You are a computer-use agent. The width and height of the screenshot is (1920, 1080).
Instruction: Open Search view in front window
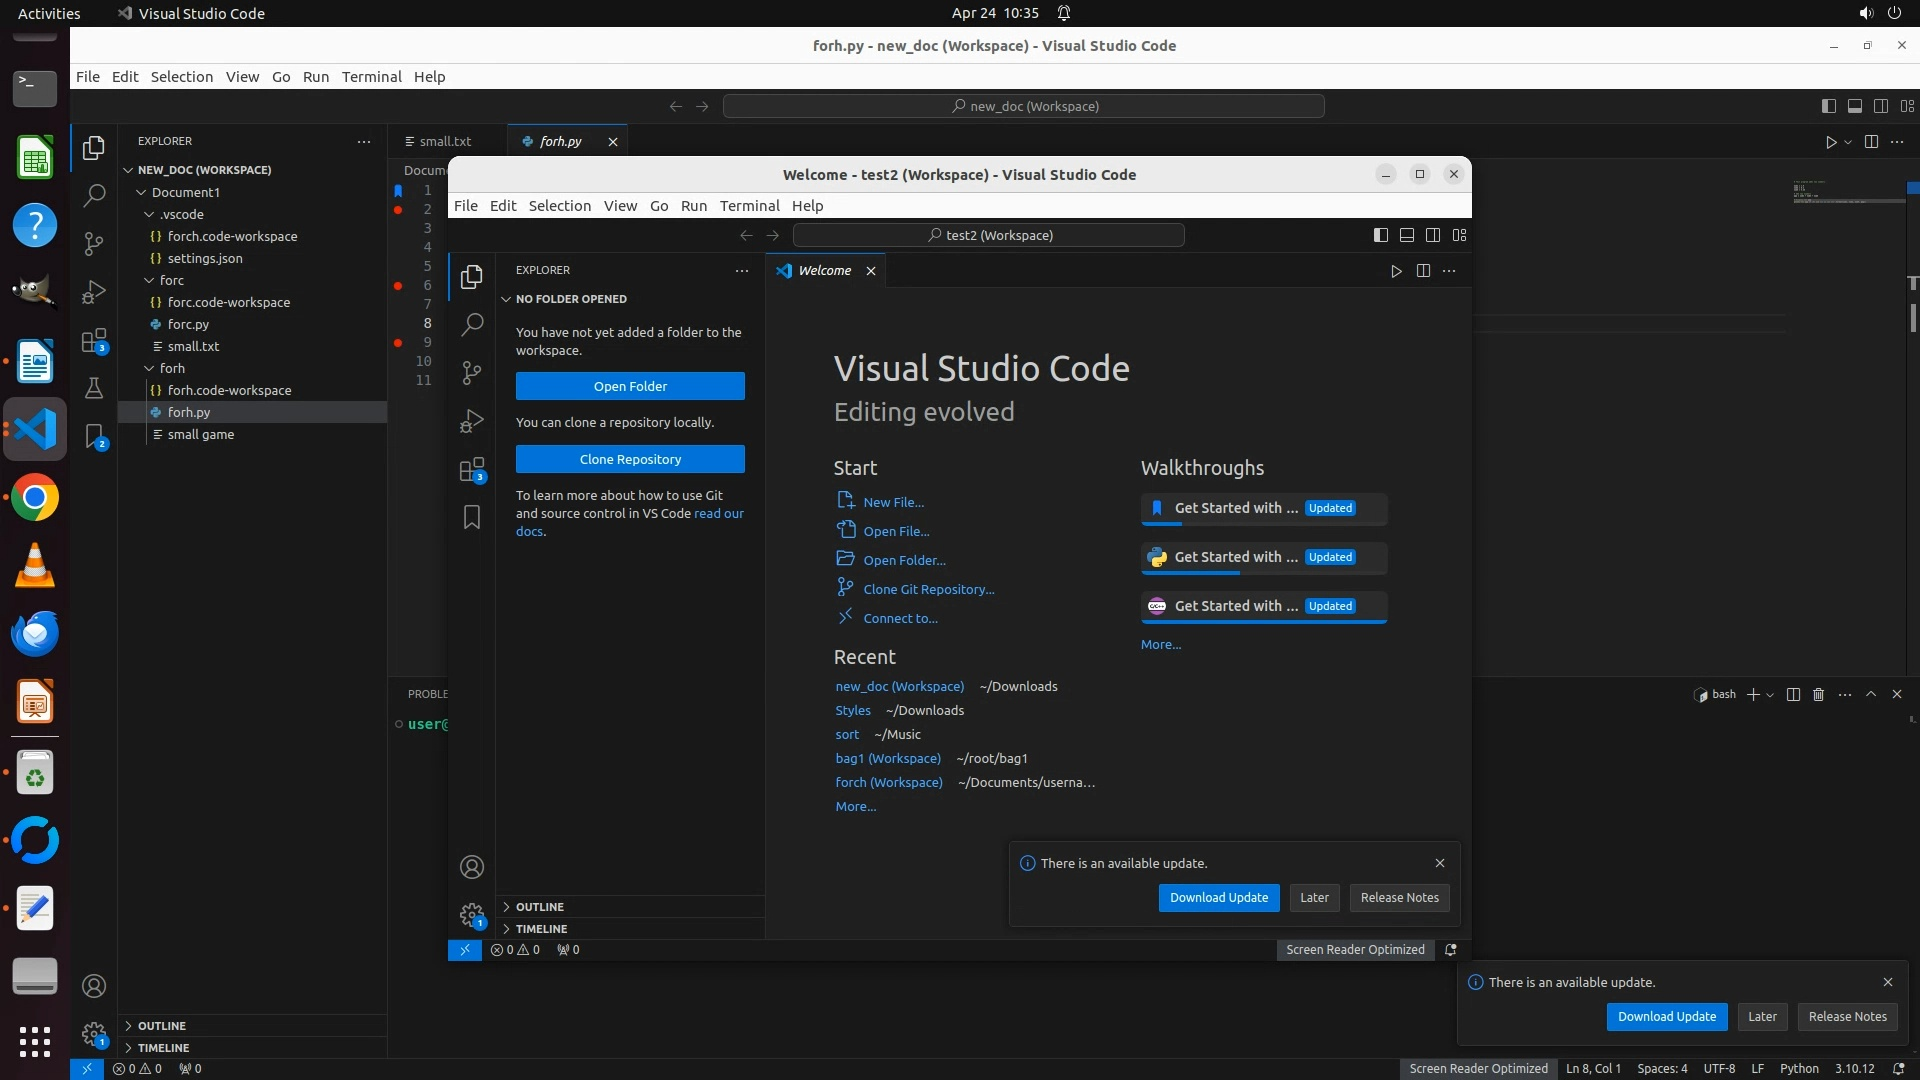472,324
